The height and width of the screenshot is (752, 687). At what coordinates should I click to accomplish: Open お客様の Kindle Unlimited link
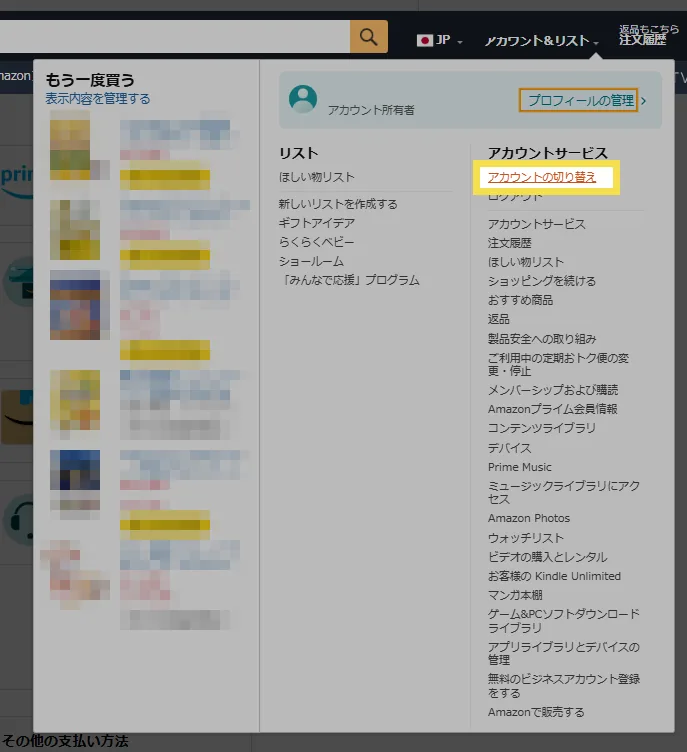[x=554, y=576]
